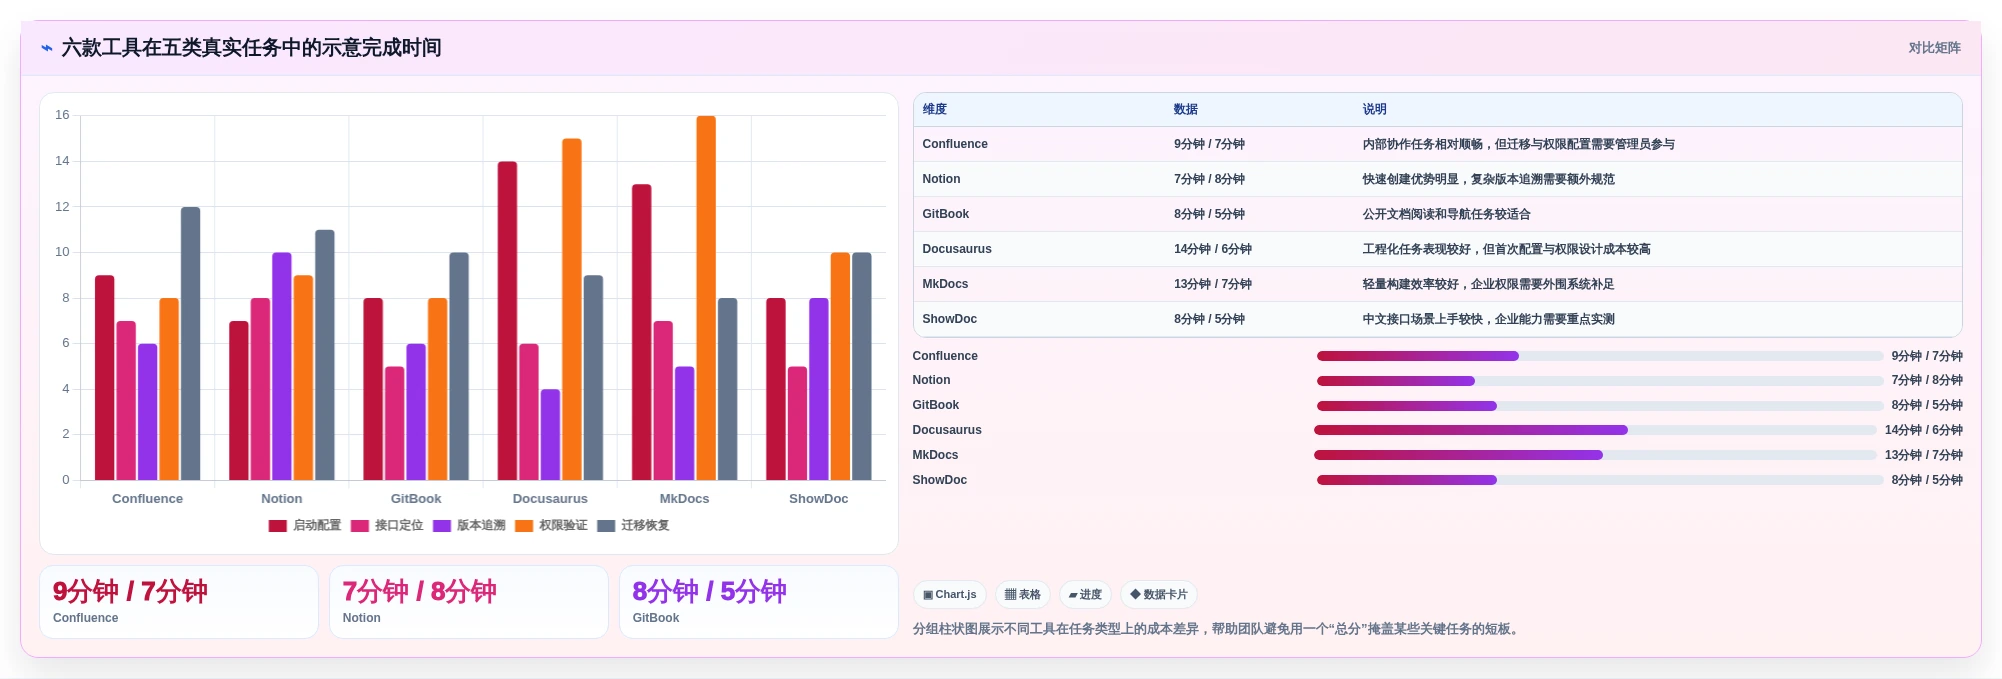Click the 维度 column header
This screenshot has width=2002, height=679.
tap(935, 110)
